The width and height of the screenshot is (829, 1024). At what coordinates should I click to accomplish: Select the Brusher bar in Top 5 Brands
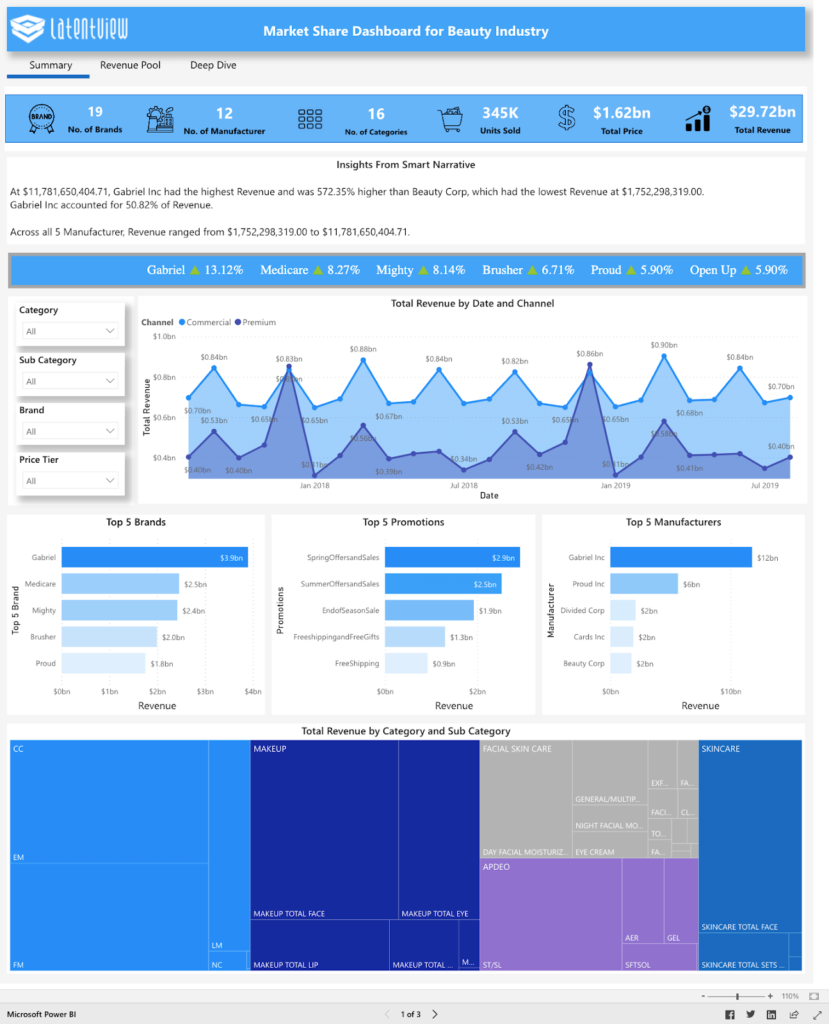110,637
